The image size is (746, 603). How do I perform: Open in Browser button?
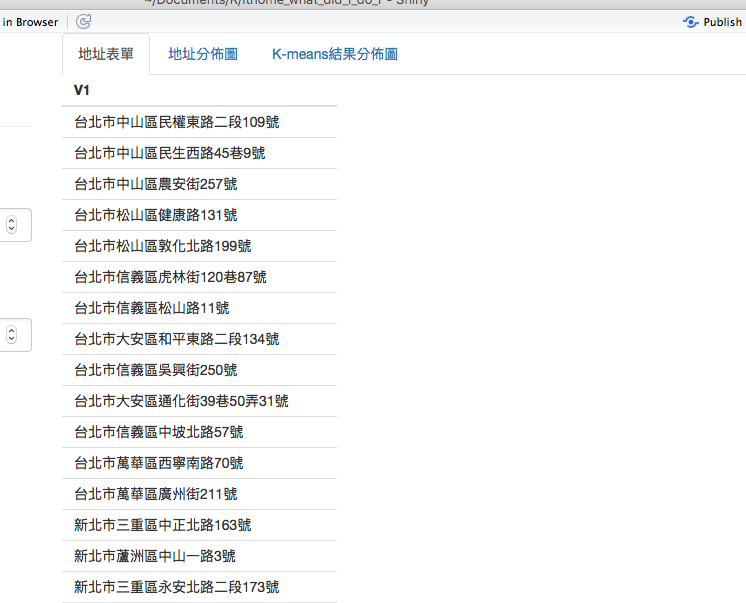tap(30, 22)
